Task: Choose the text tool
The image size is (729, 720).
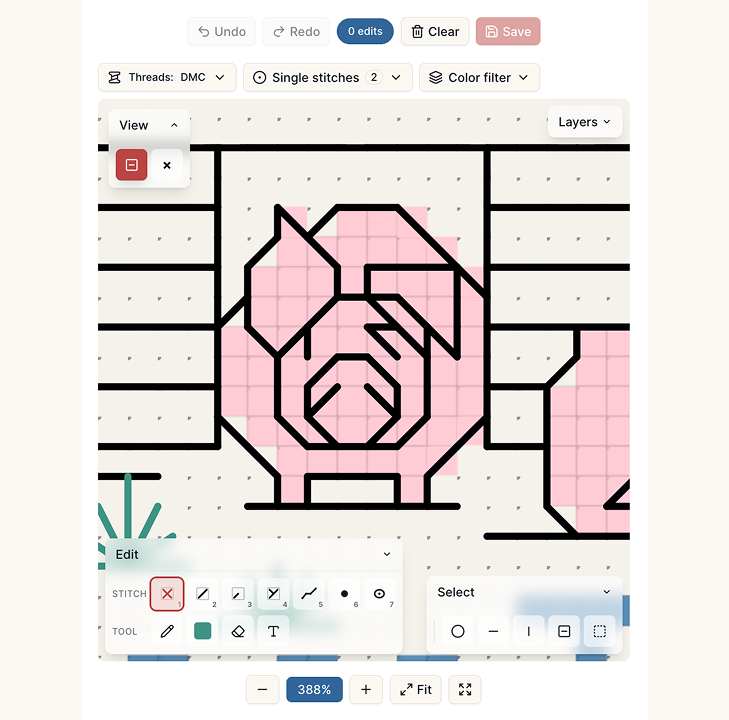Action: (x=273, y=631)
